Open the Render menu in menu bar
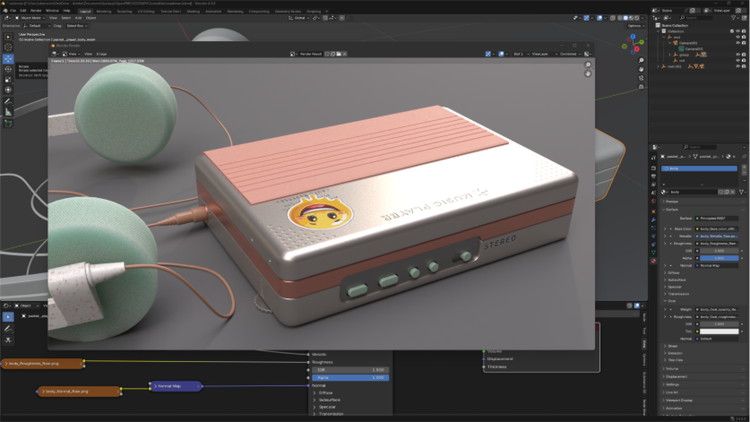This screenshot has height=422, width=750. pos(37,10)
